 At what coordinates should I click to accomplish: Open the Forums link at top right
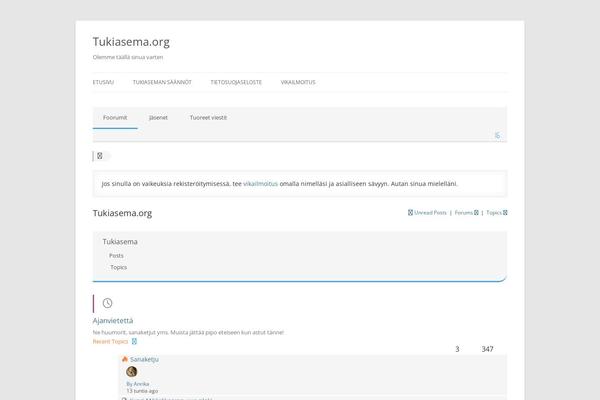click(464, 212)
